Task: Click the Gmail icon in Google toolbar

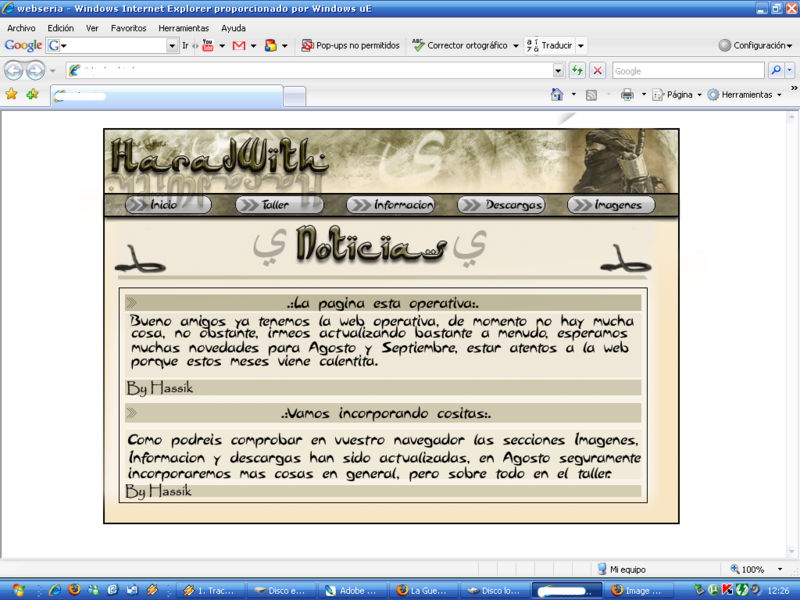Action: [x=239, y=46]
